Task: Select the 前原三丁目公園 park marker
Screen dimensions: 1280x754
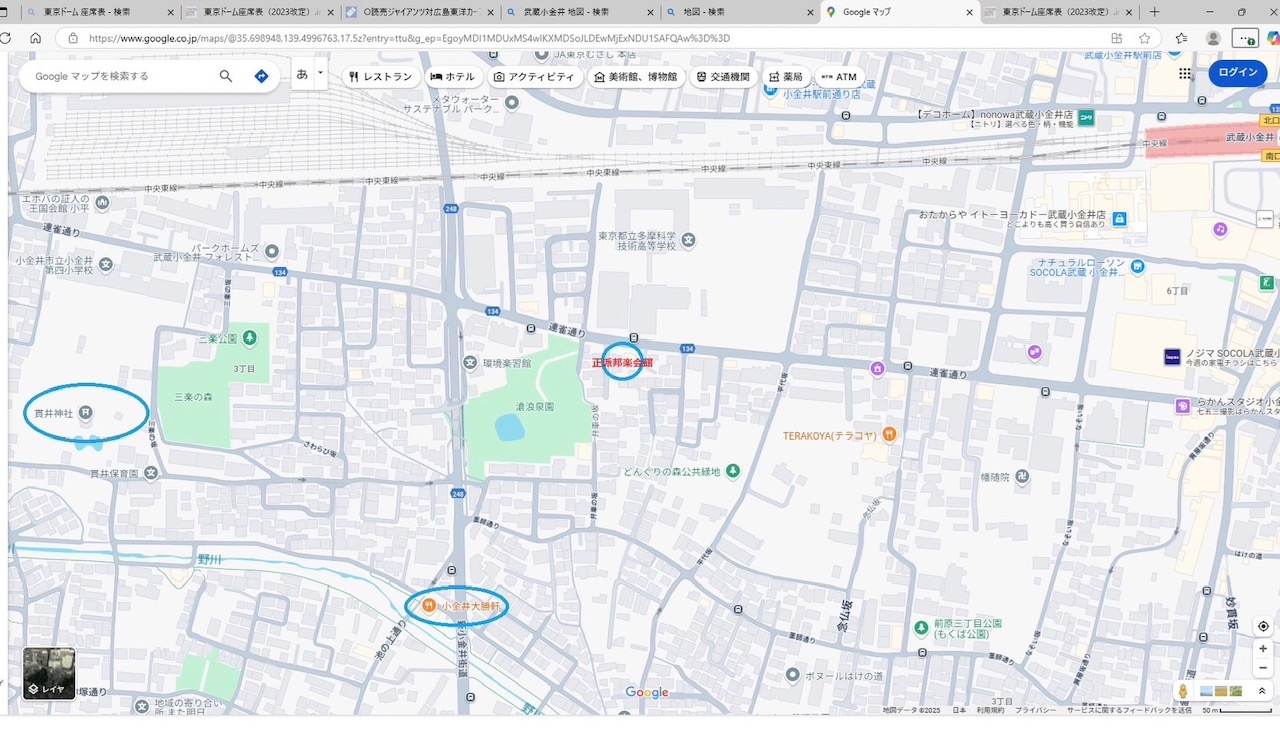Action: (921, 628)
